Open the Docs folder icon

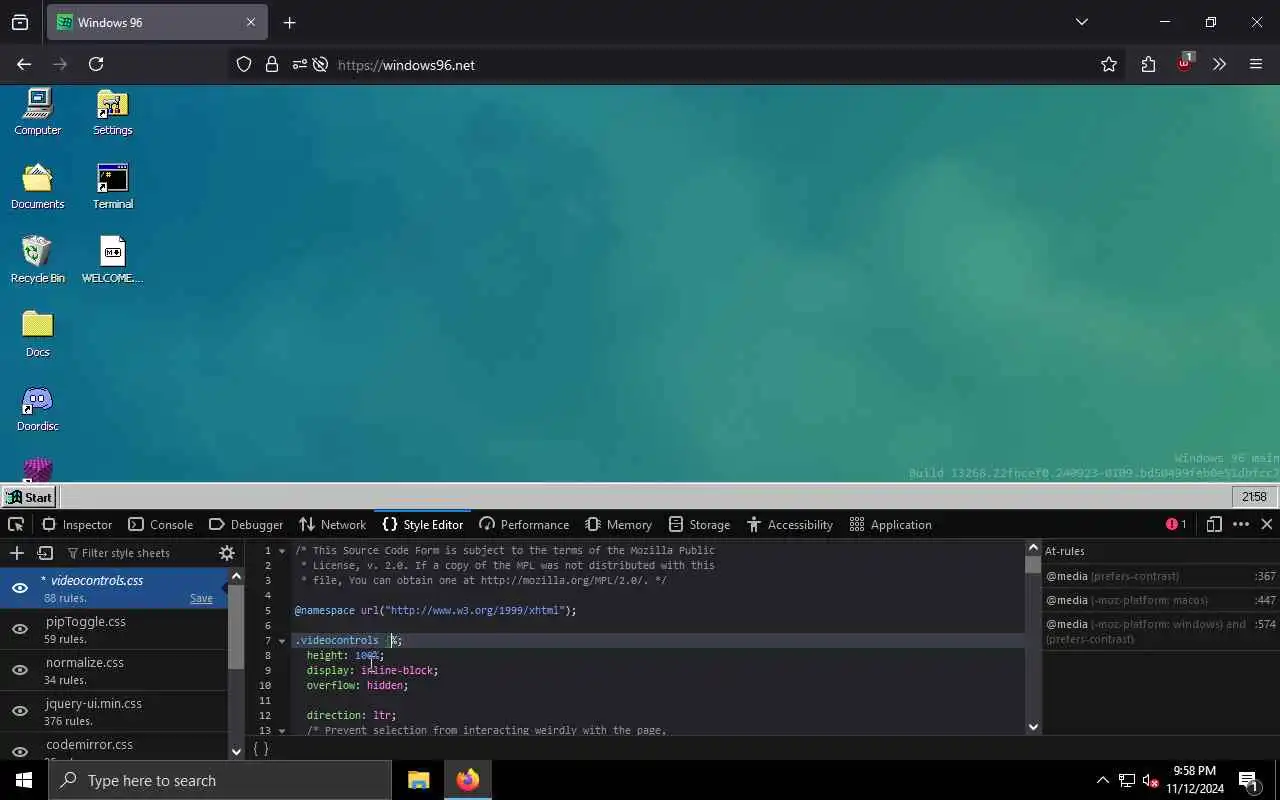coord(38,334)
